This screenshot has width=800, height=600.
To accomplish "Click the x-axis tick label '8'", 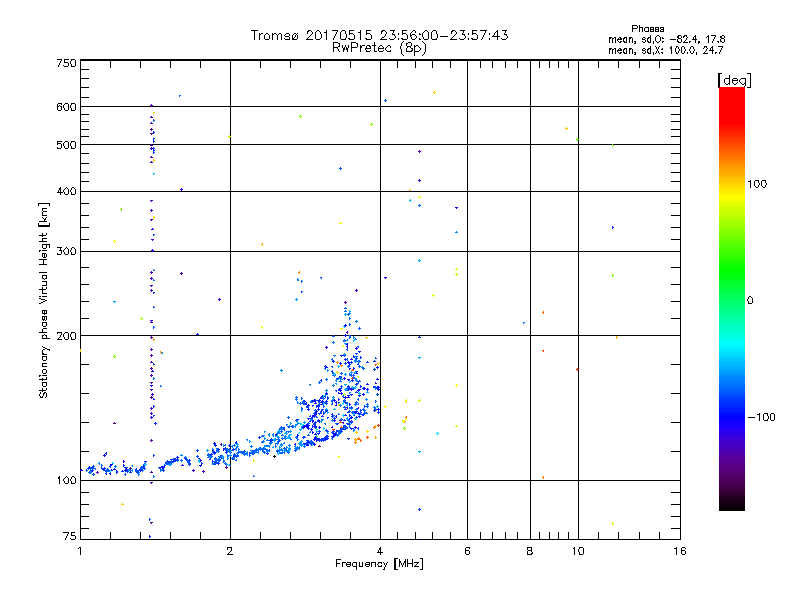I will click(x=530, y=551).
